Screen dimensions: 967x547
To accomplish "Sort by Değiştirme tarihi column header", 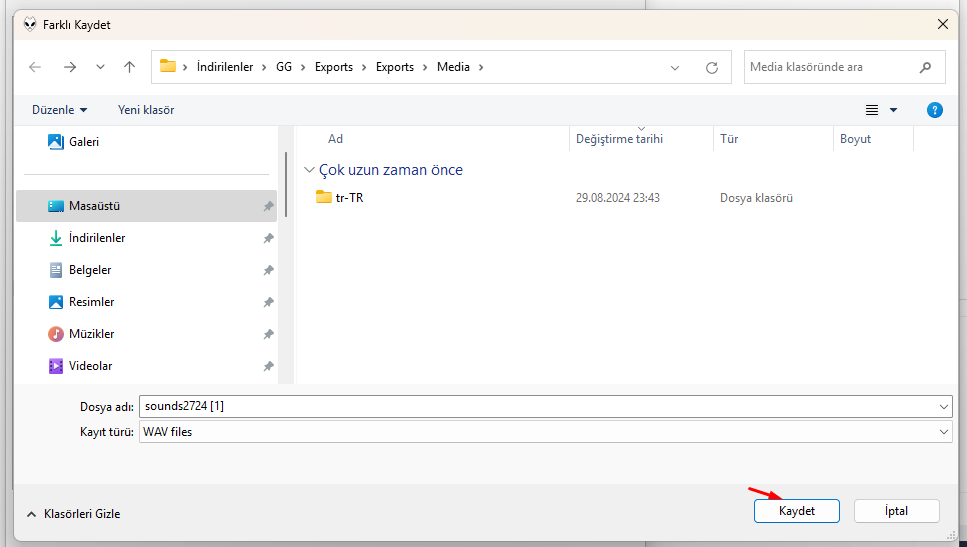I will (641, 139).
